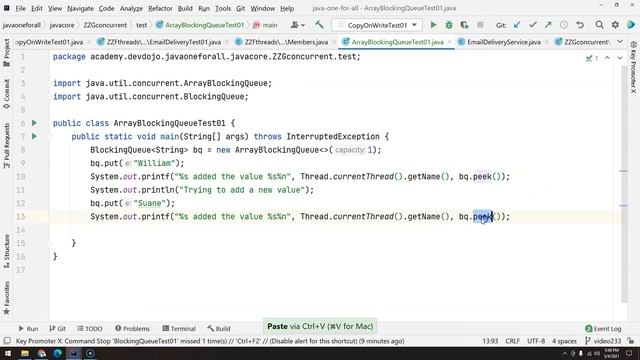
Task: Go to previous highlighted problem arrow
Action: pos(607,58)
